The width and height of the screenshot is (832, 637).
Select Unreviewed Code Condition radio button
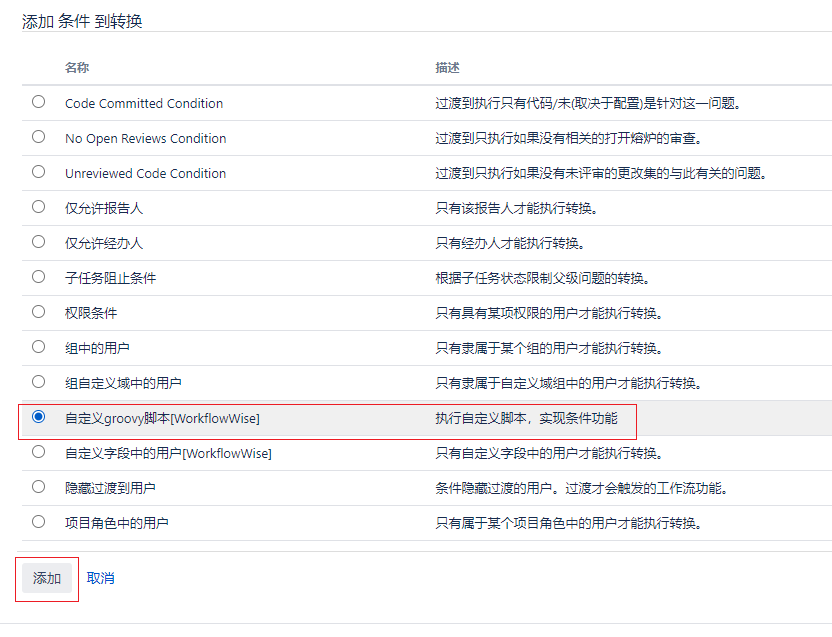(38, 172)
